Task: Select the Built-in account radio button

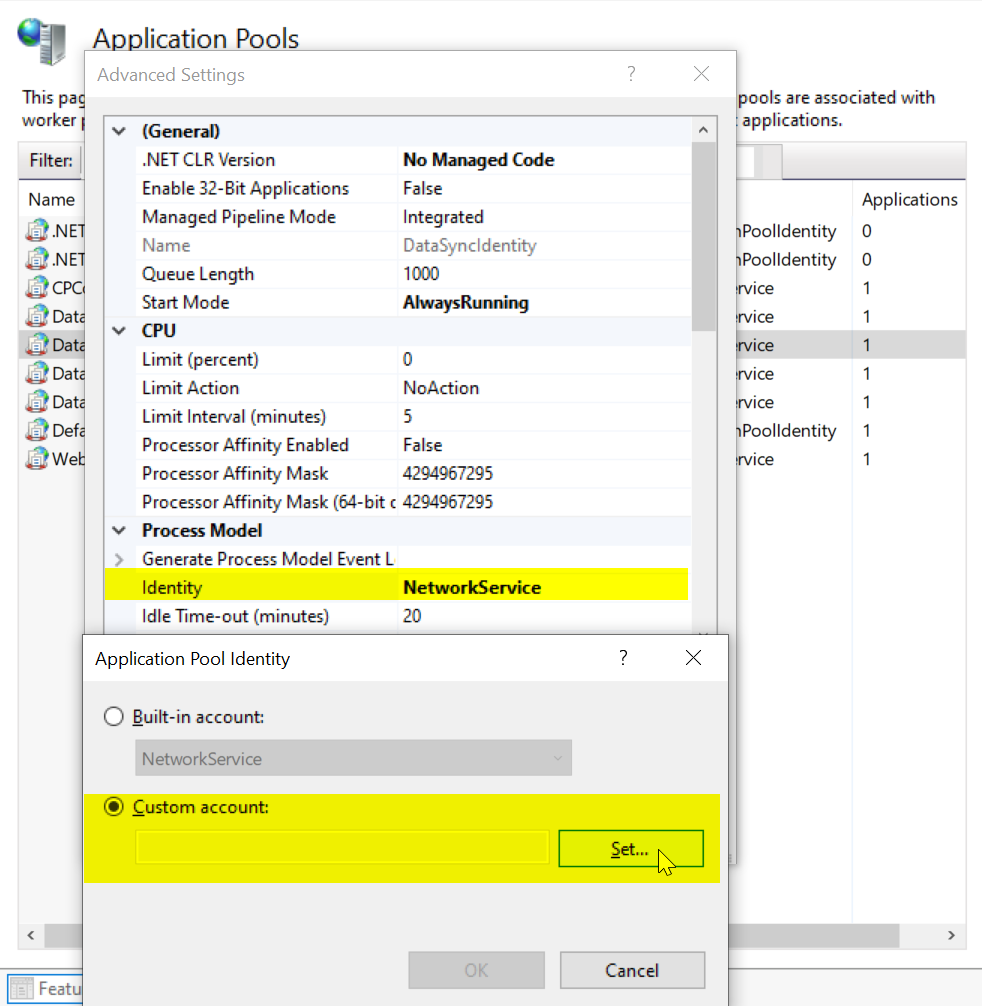Action: pos(115,717)
